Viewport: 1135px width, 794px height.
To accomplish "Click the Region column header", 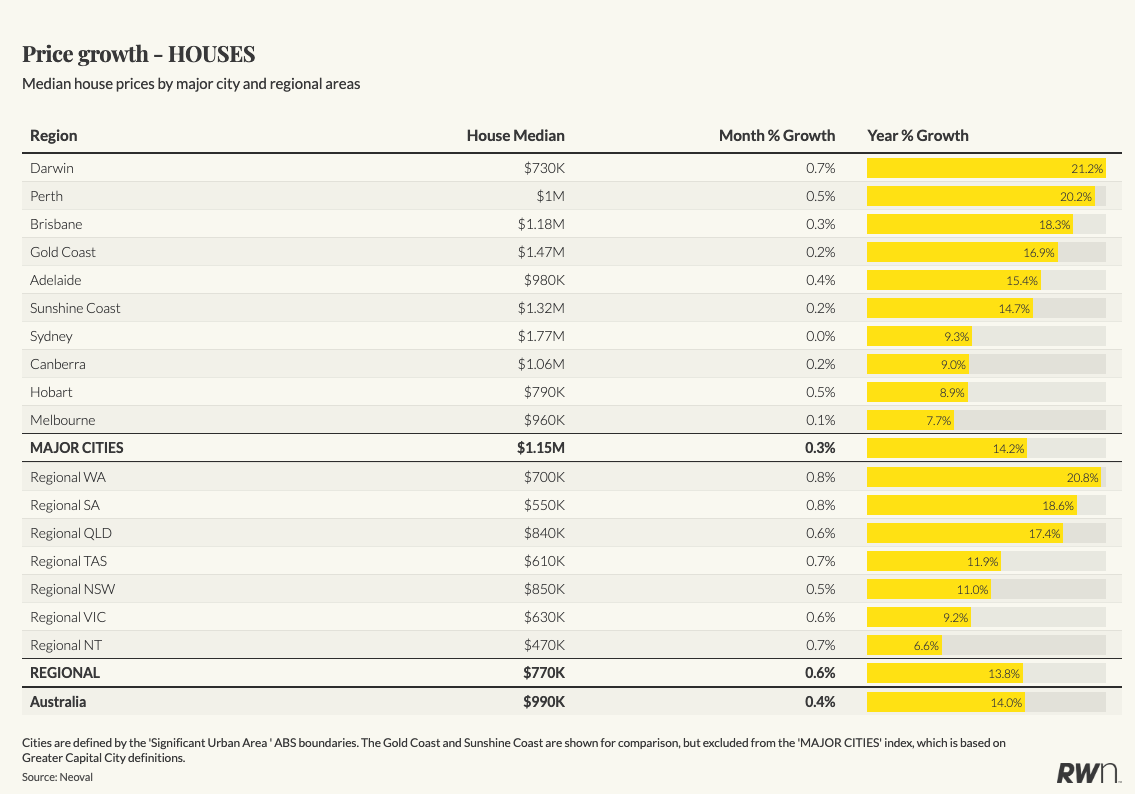I will click(x=54, y=136).
